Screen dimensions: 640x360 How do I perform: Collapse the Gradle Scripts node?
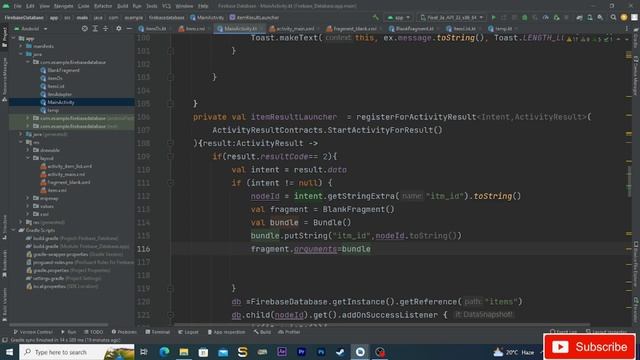click(13, 230)
